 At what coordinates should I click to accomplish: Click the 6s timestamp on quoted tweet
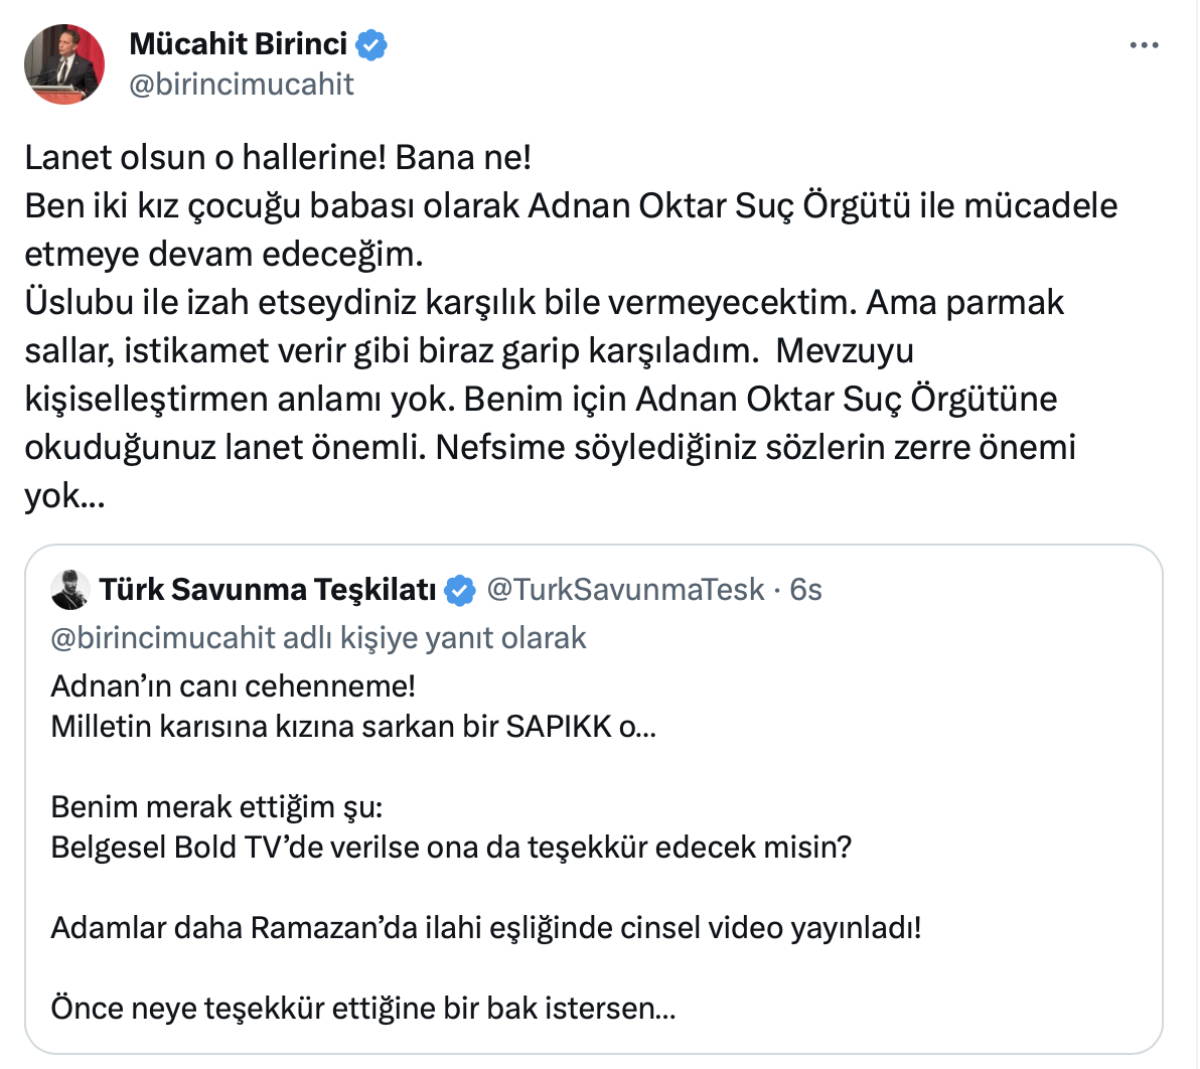pos(805,590)
